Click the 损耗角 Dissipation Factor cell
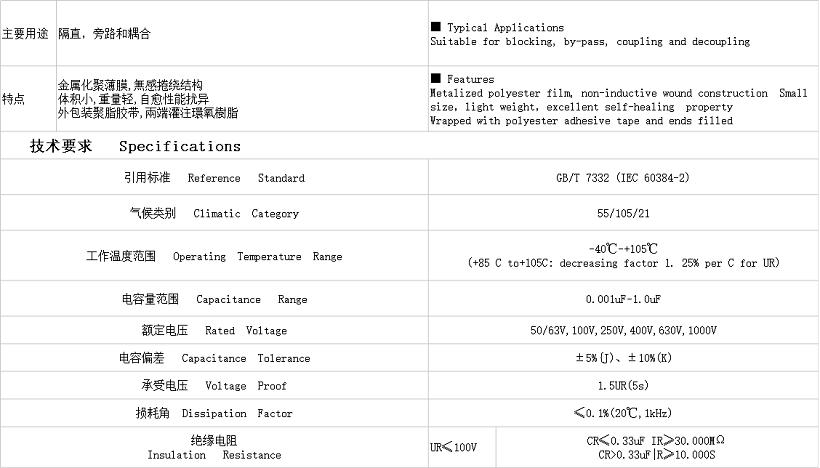This screenshot has height=468, width=820. (214, 413)
